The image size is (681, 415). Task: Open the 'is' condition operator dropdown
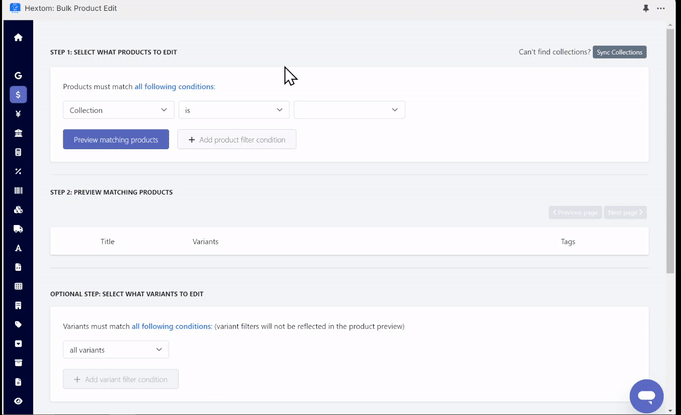[x=234, y=110]
